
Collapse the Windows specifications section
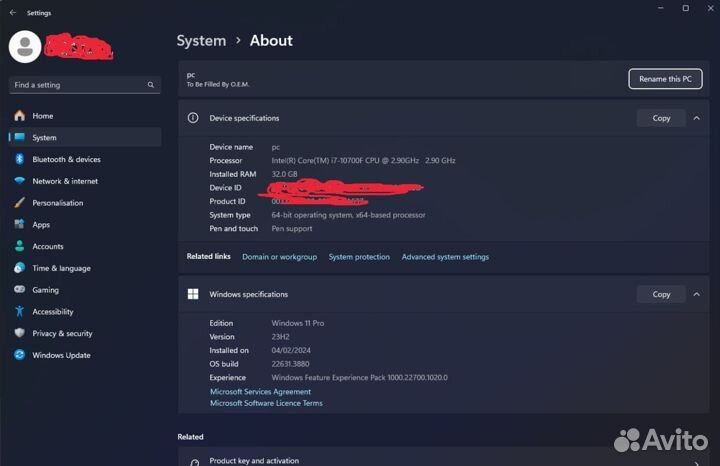tap(697, 294)
